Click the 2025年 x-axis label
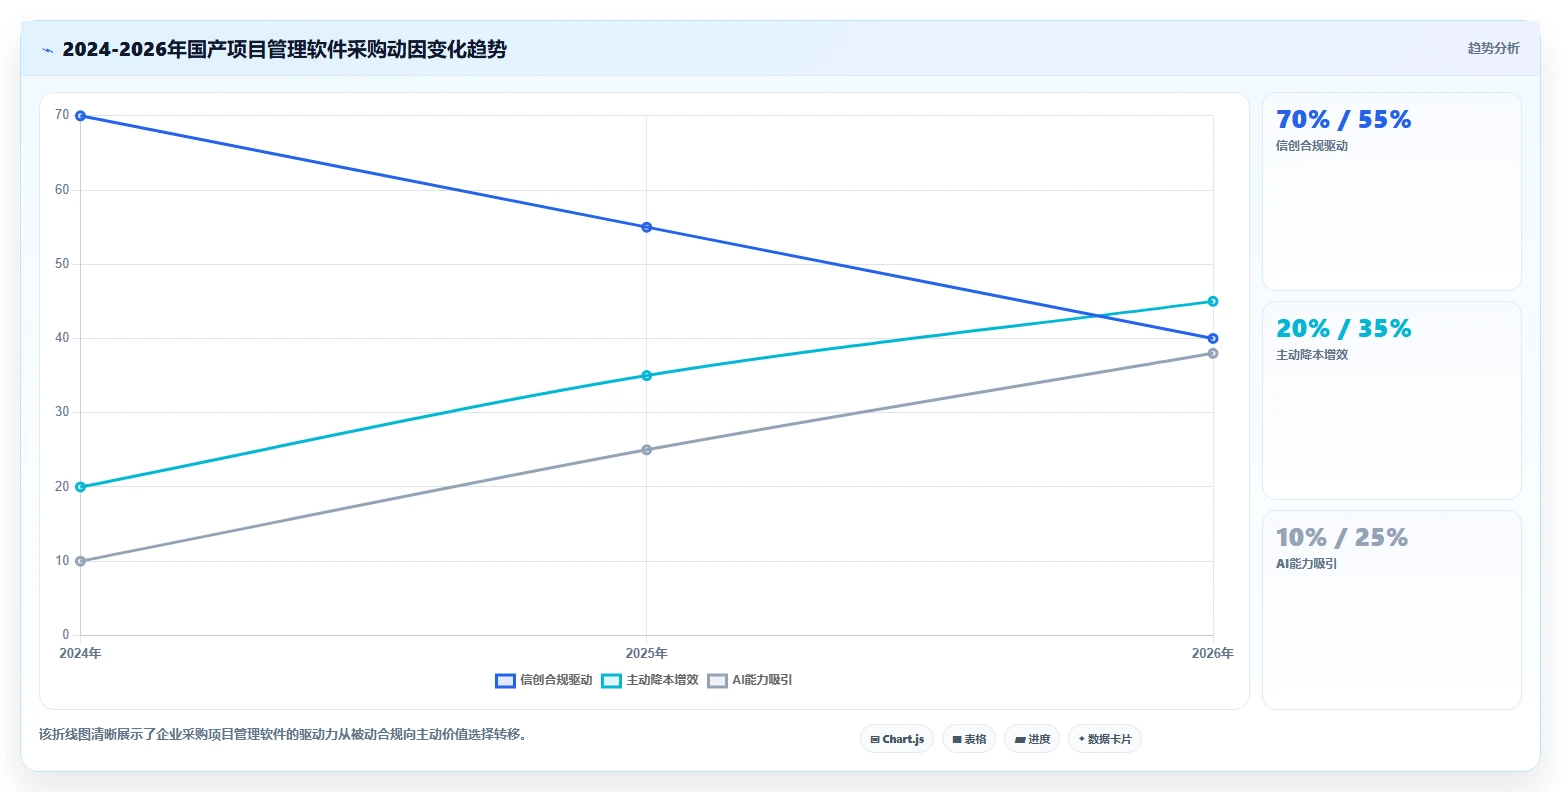Image resolution: width=1561 pixels, height=792 pixels. click(647, 654)
